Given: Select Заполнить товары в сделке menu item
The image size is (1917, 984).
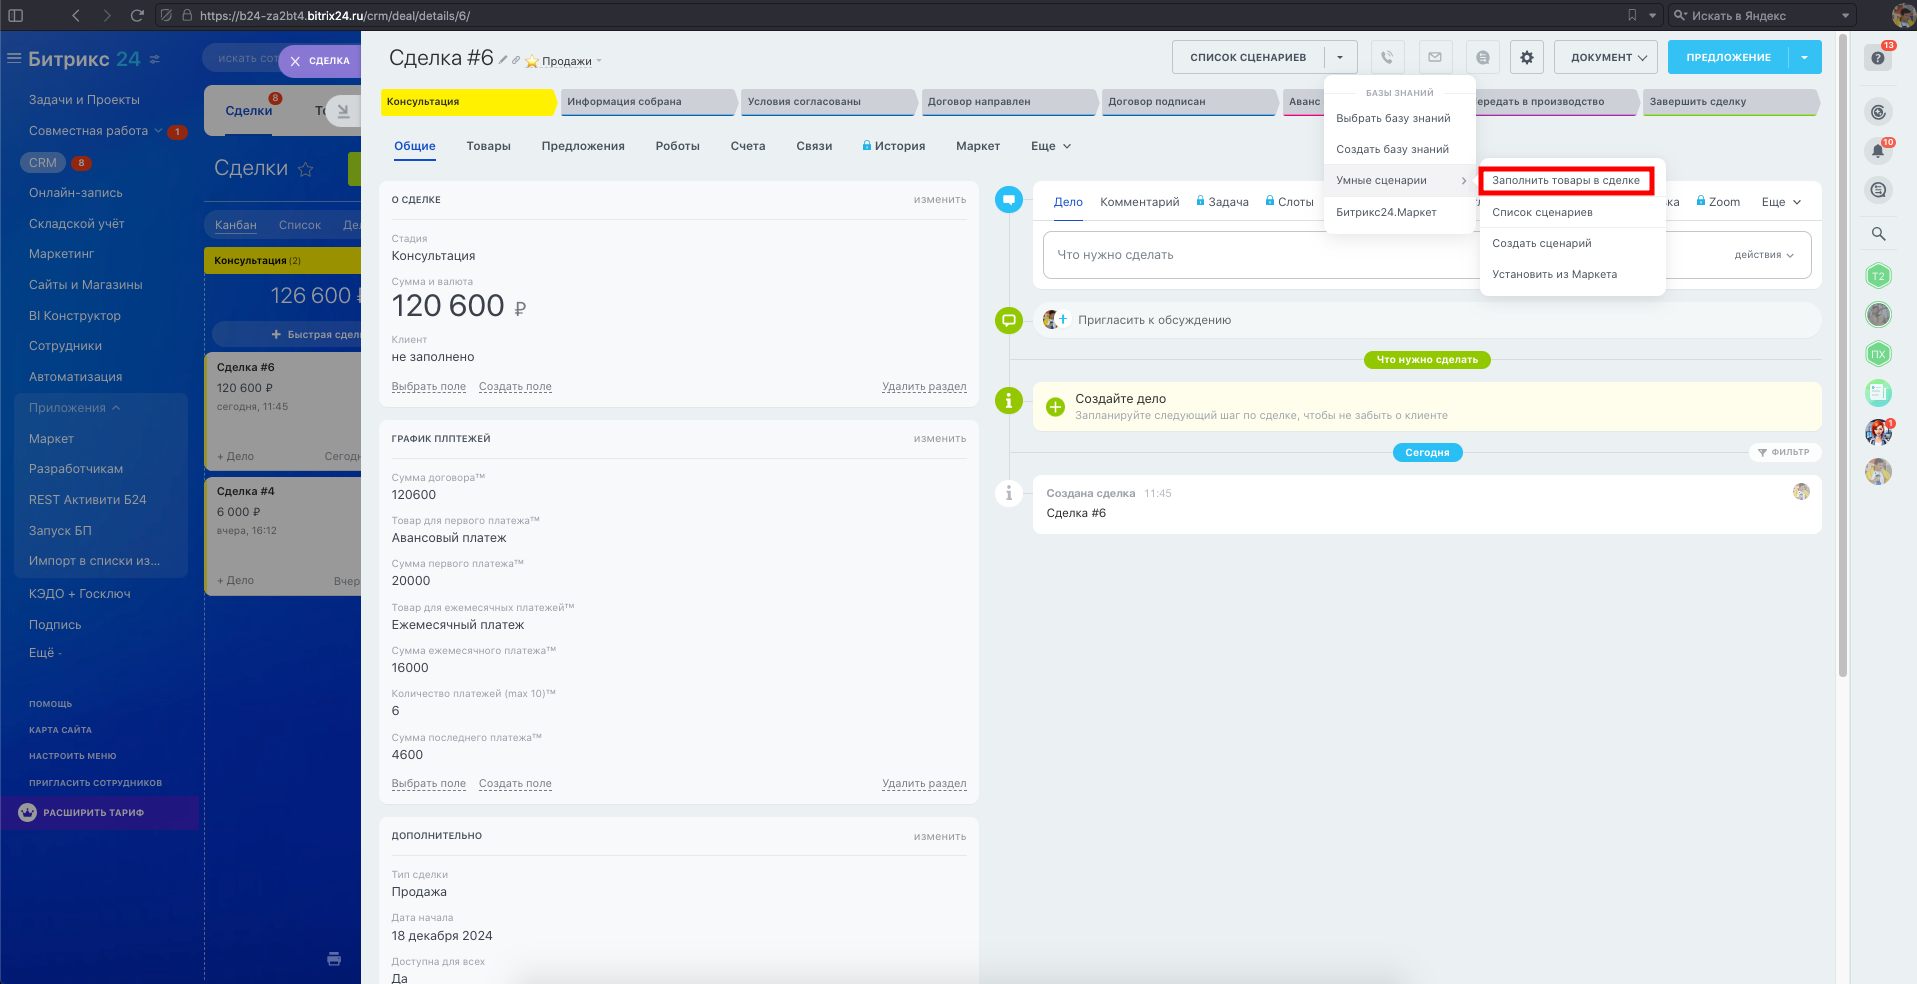Looking at the screenshot, I should coord(1566,181).
